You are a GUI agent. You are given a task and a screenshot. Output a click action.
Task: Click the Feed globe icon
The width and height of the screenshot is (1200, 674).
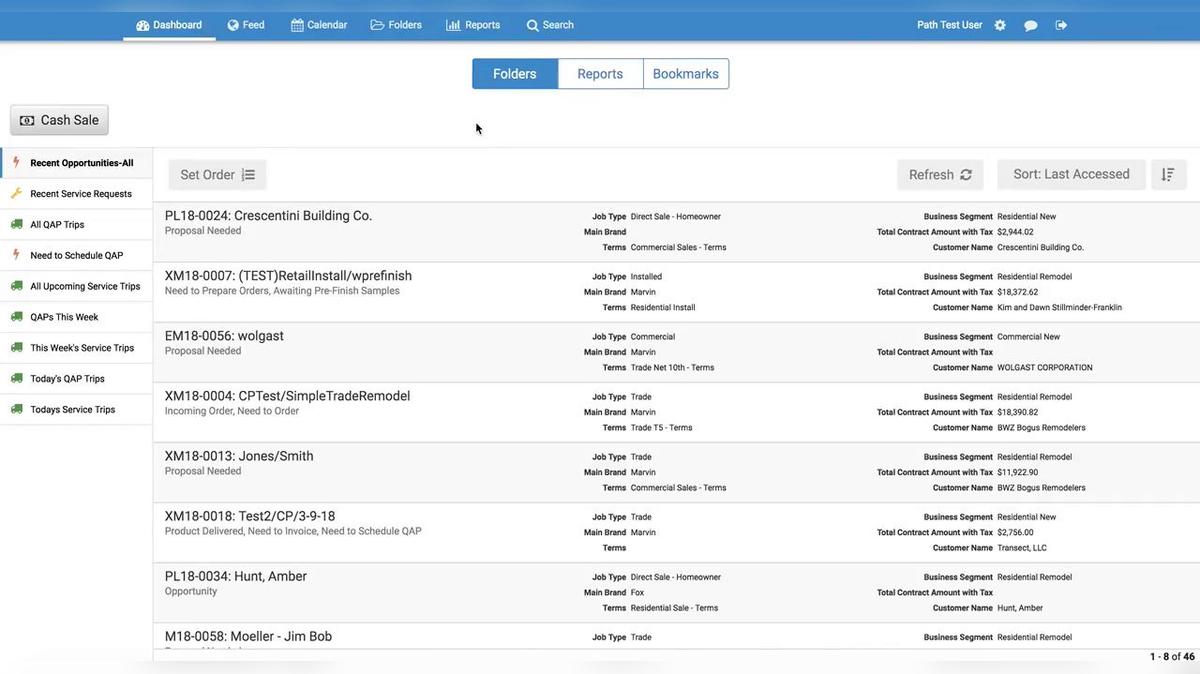pos(233,25)
